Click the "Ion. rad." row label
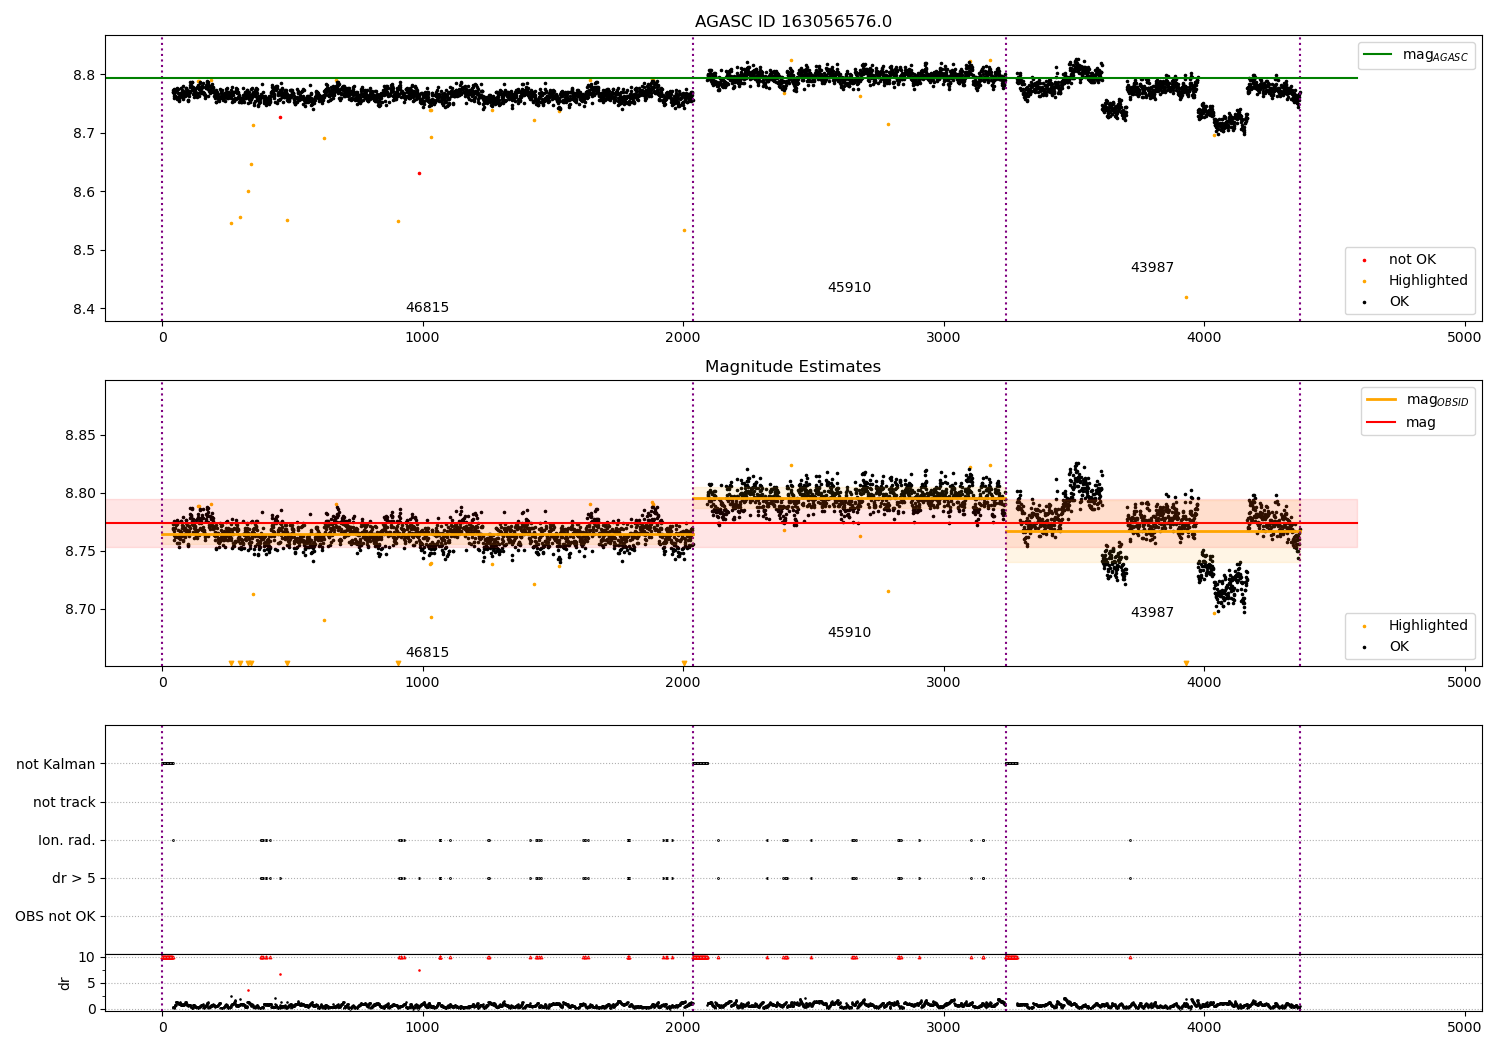This screenshot has height=1050, width=1500. [x=67, y=840]
